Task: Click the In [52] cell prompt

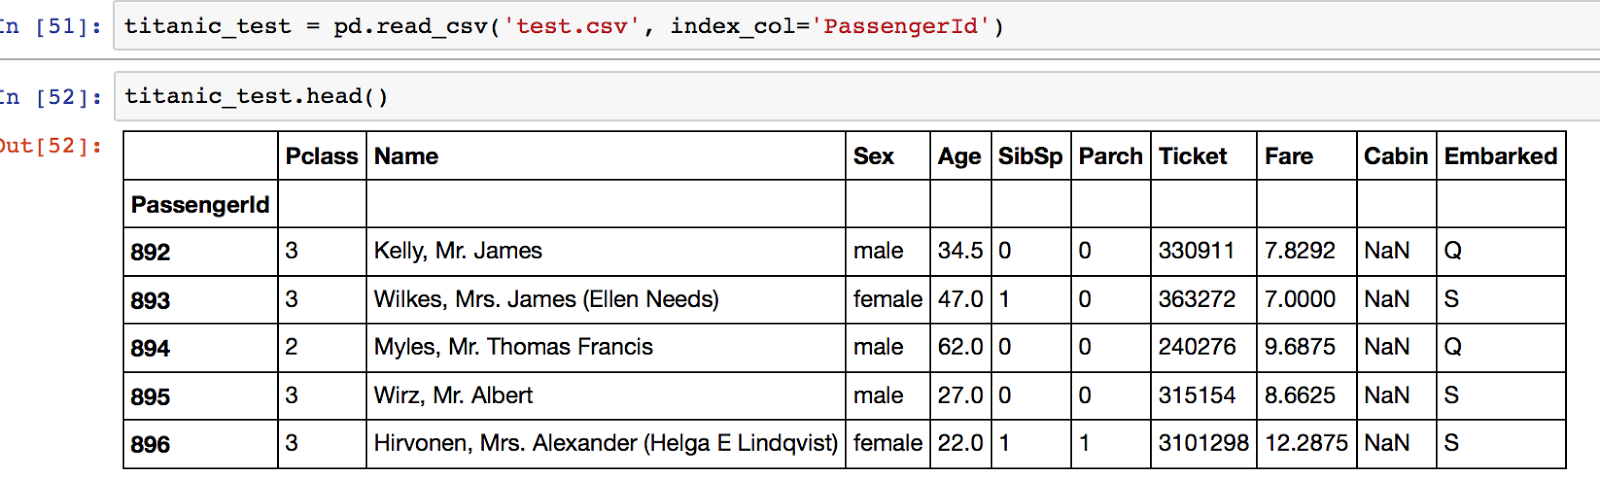Action: 50,97
